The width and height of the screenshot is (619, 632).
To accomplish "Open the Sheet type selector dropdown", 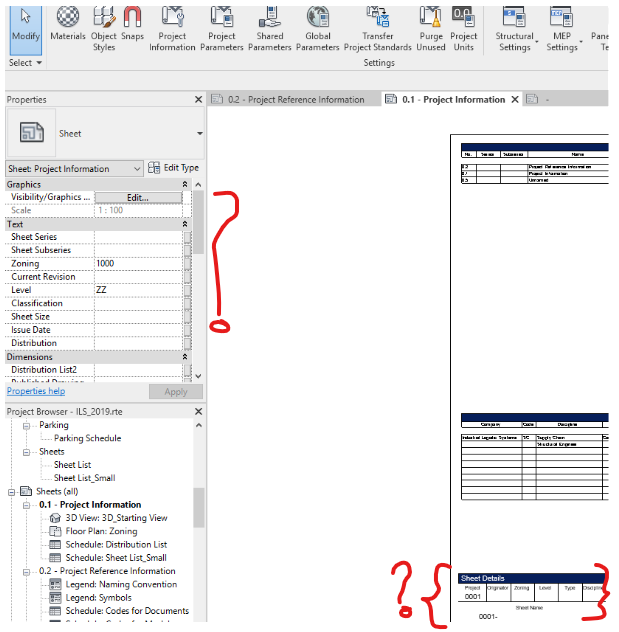I will pyautogui.click(x=199, y=133).
